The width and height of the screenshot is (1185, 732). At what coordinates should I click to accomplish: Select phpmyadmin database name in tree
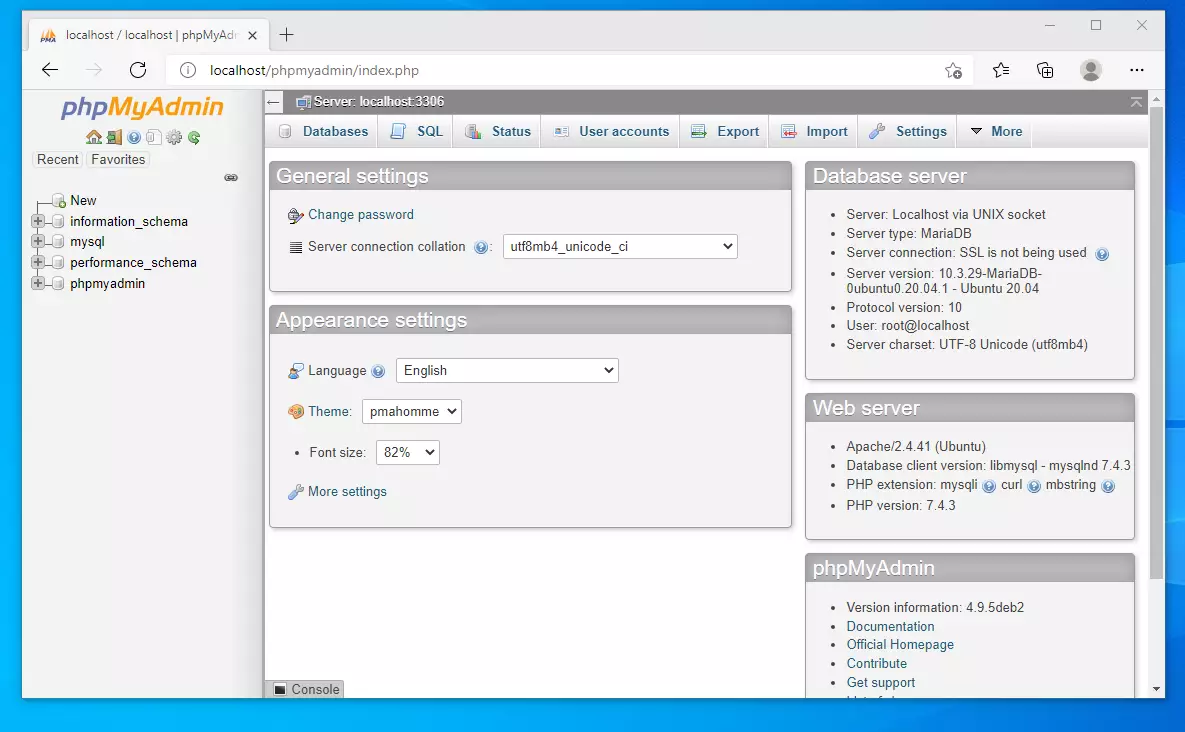[107, 283]
